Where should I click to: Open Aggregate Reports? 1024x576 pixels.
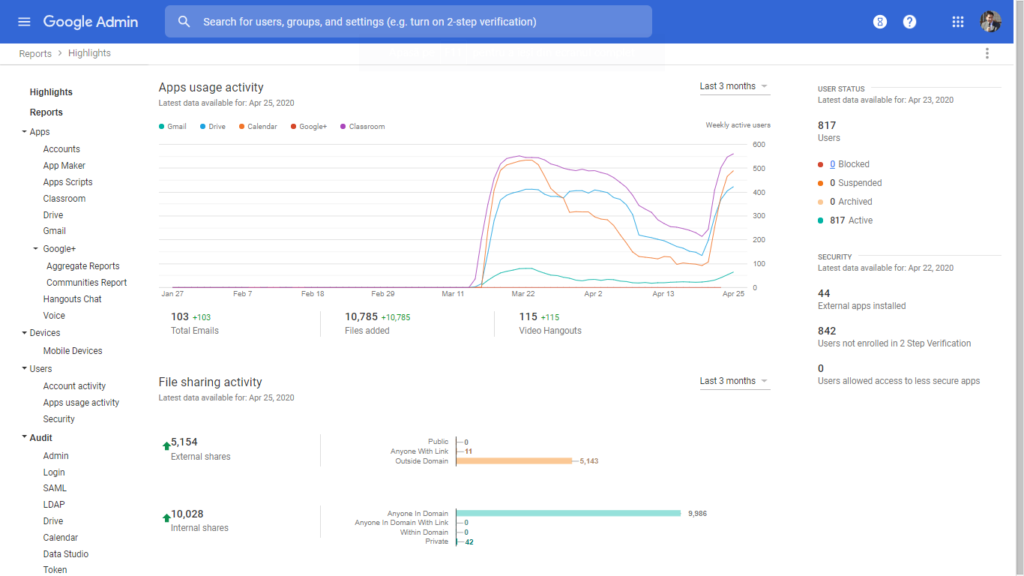[83, 266]
